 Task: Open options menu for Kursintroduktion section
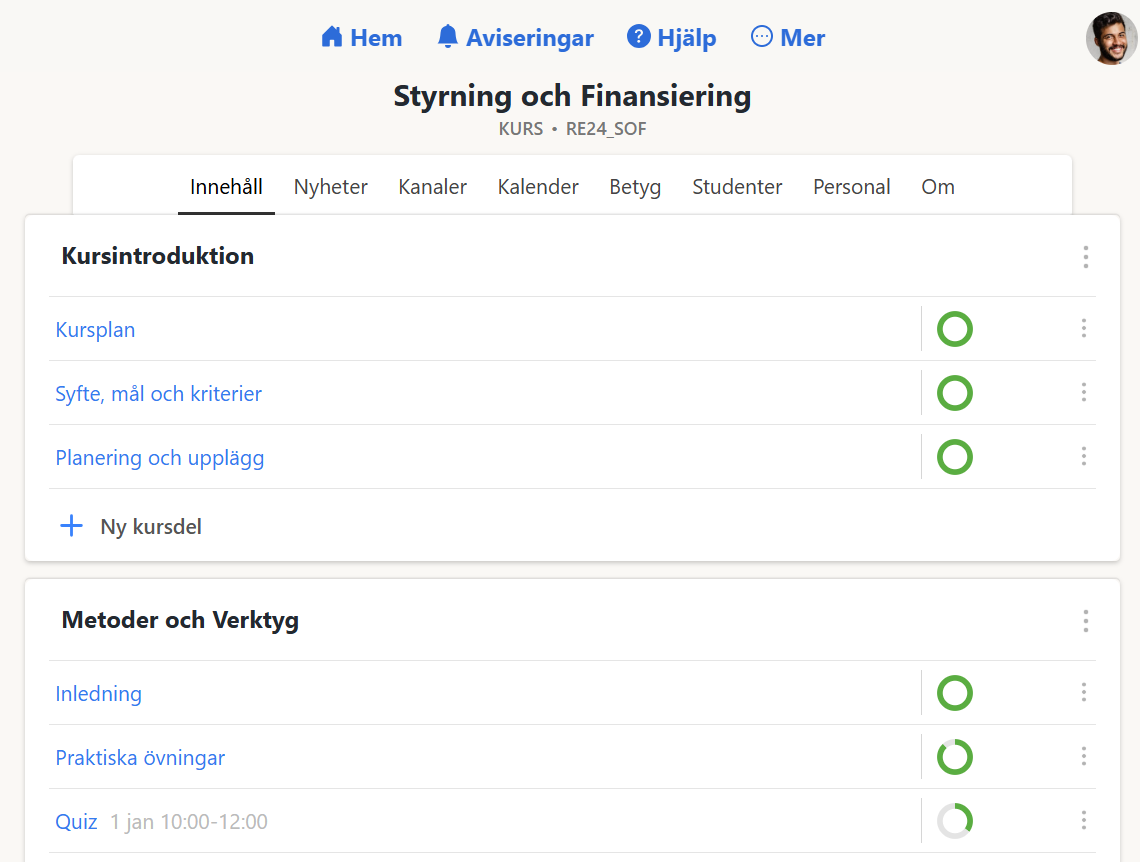pyautogui.click(x=1085, y=257)
